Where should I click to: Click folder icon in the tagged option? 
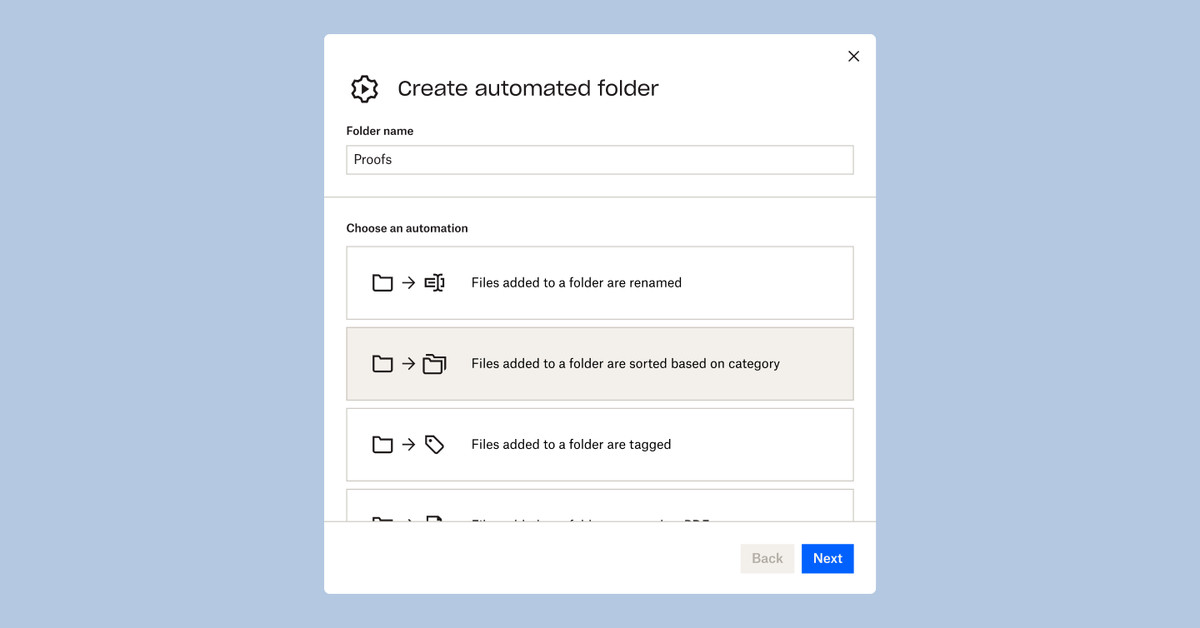point(382,445)
